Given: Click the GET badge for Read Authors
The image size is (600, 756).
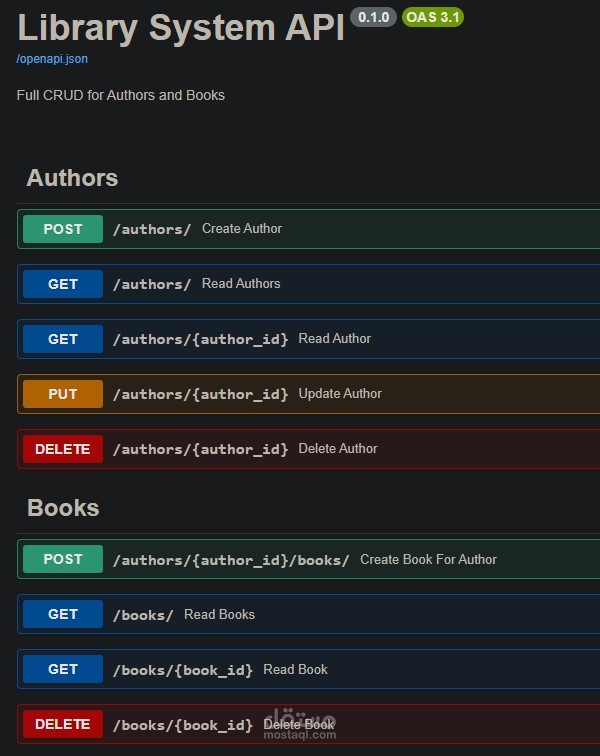Looking at the screenshot, I should click(x=63, y=284).
